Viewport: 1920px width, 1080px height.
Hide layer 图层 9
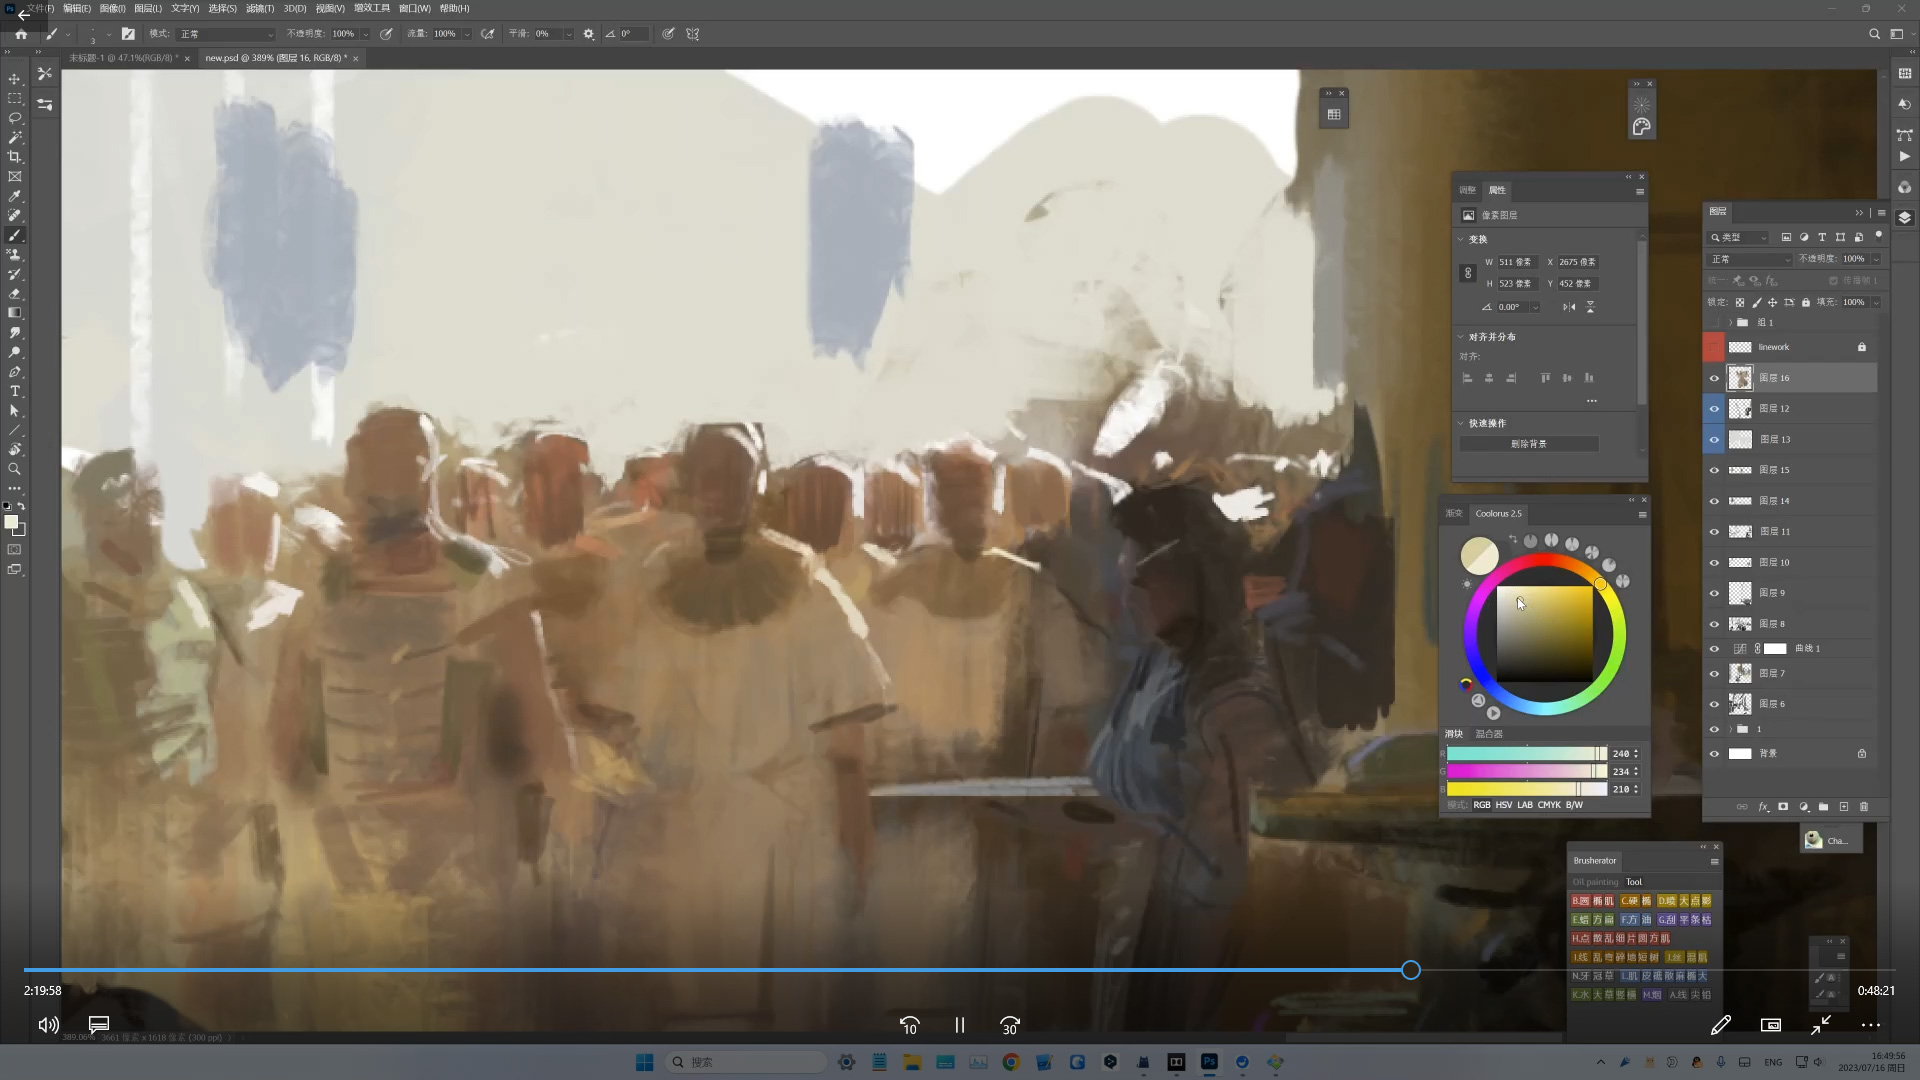pos(1714,593)
